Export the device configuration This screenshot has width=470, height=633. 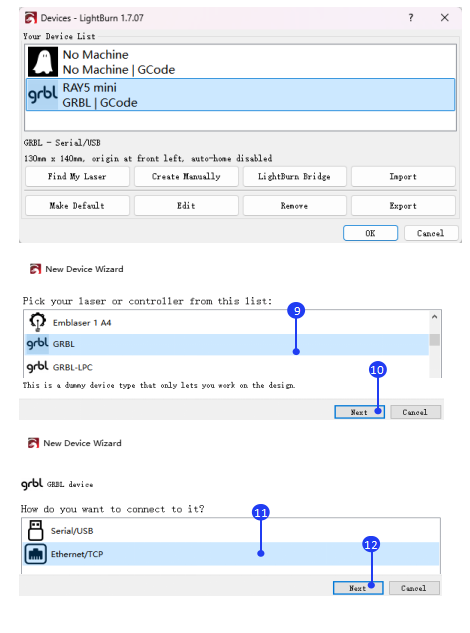click(x=403, y=205)
